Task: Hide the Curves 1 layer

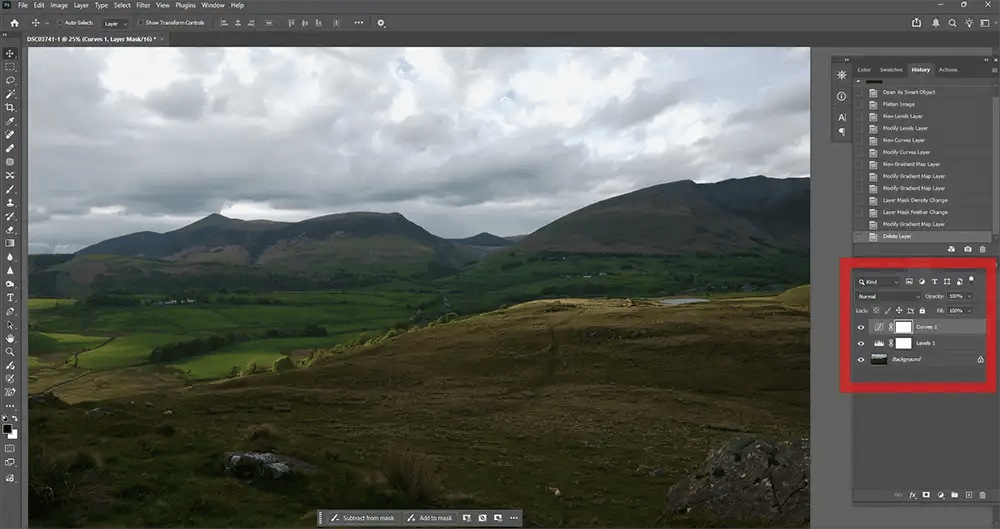Action: (x=861, y=327)
